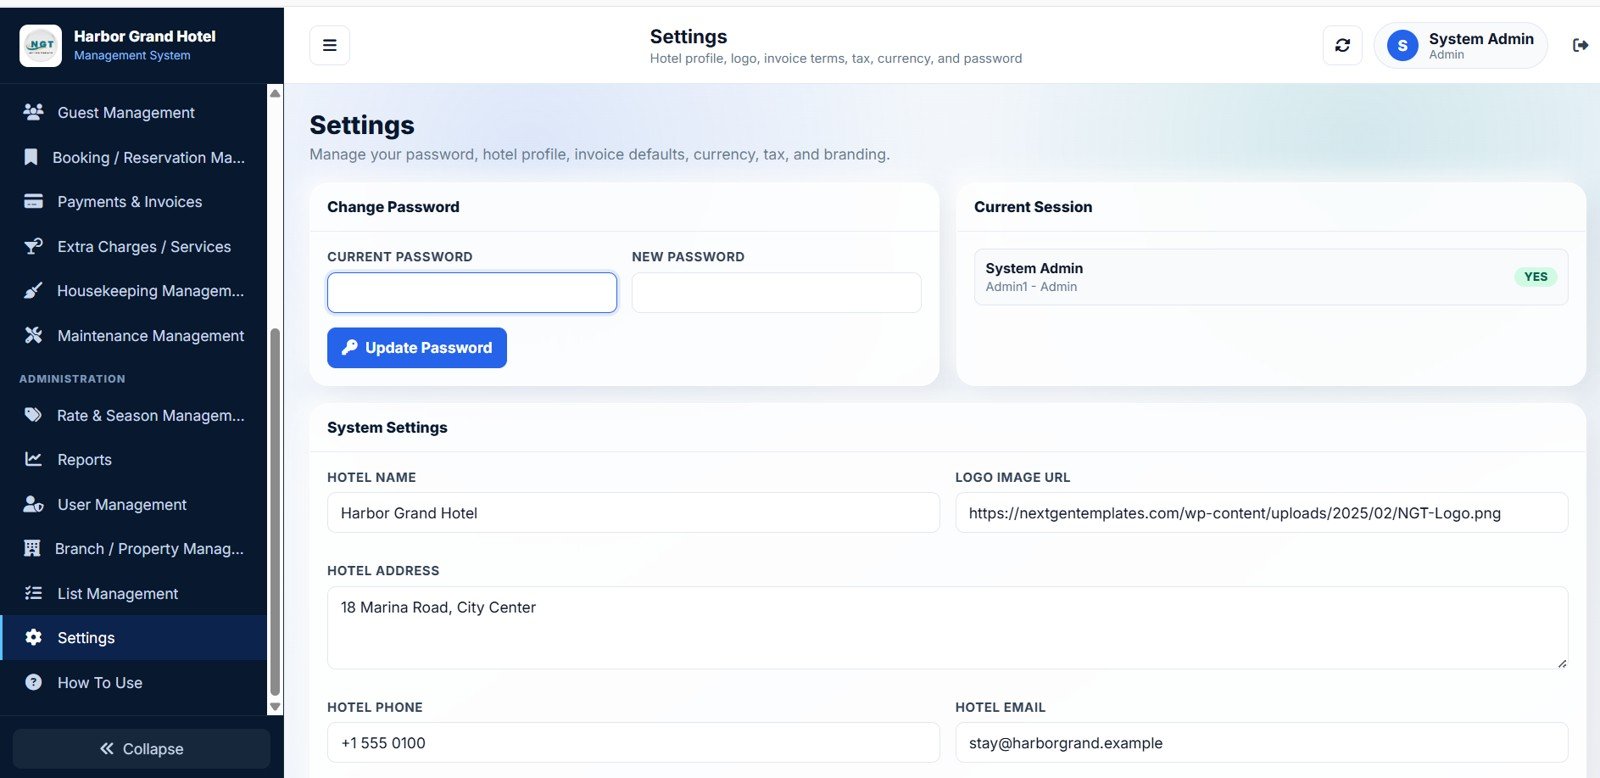Click the Change Password heading

pos(393,207)
